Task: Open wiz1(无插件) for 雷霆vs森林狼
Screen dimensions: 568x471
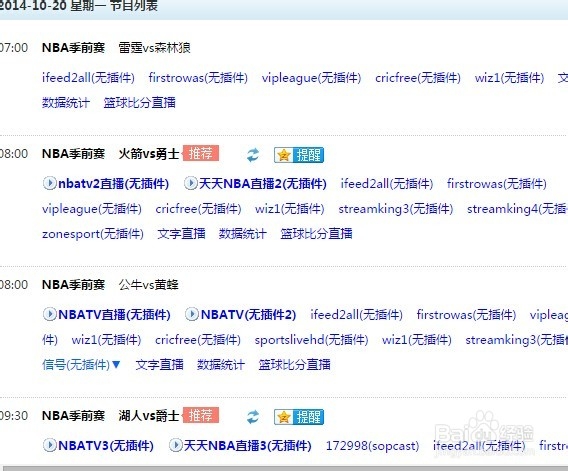Action: coord(509,78)
